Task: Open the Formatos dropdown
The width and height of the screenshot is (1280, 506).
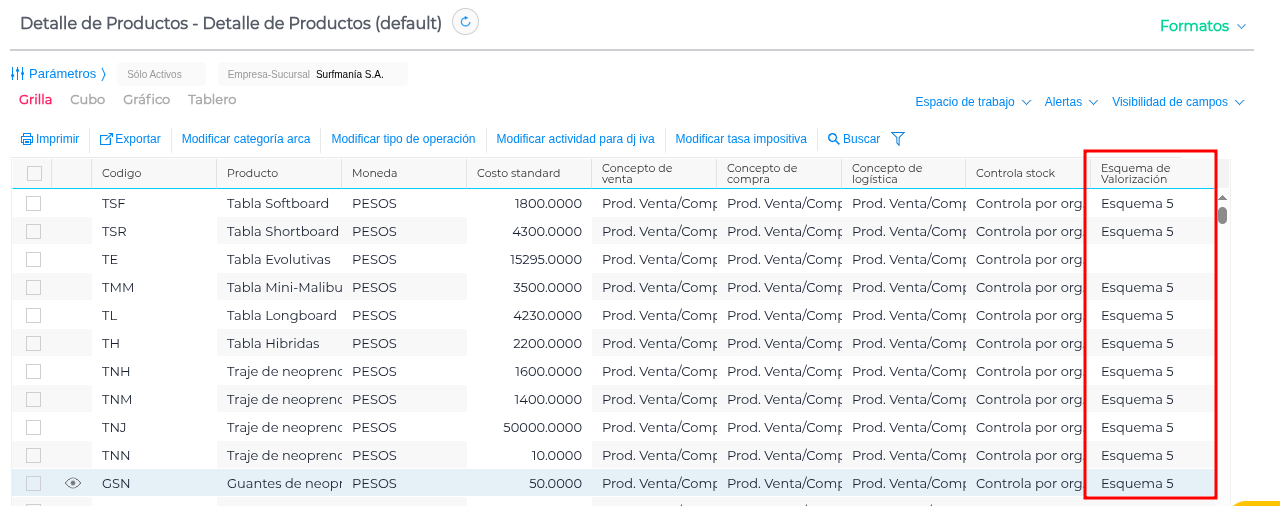Action: 1203,26
